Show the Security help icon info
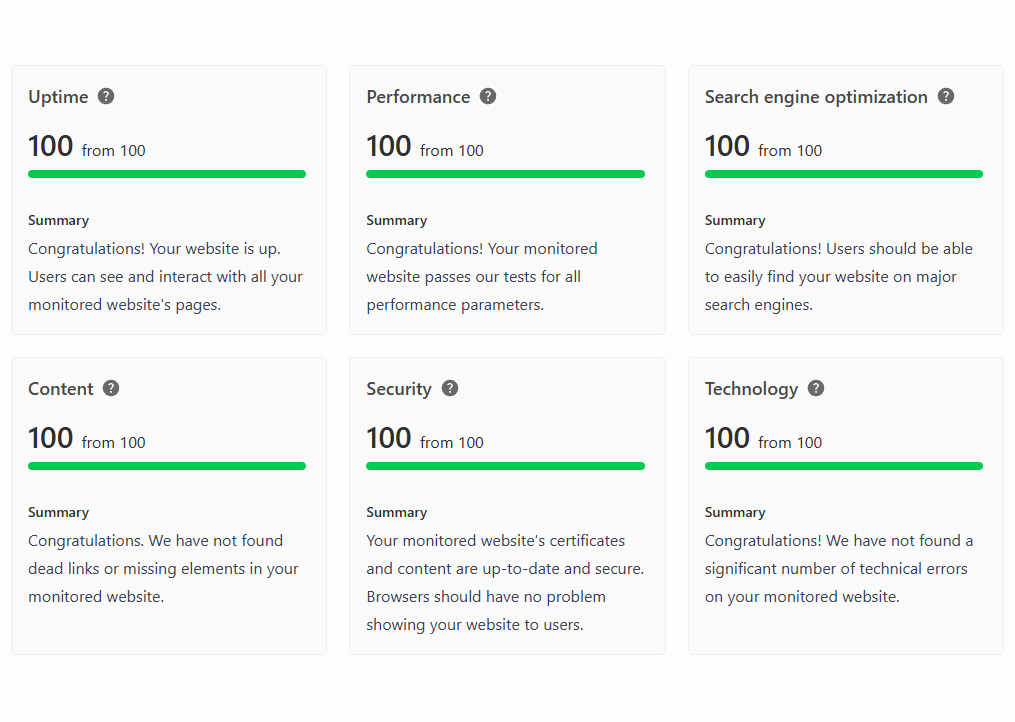Screen dimensions: 1015x722 [x=450, y=388]
